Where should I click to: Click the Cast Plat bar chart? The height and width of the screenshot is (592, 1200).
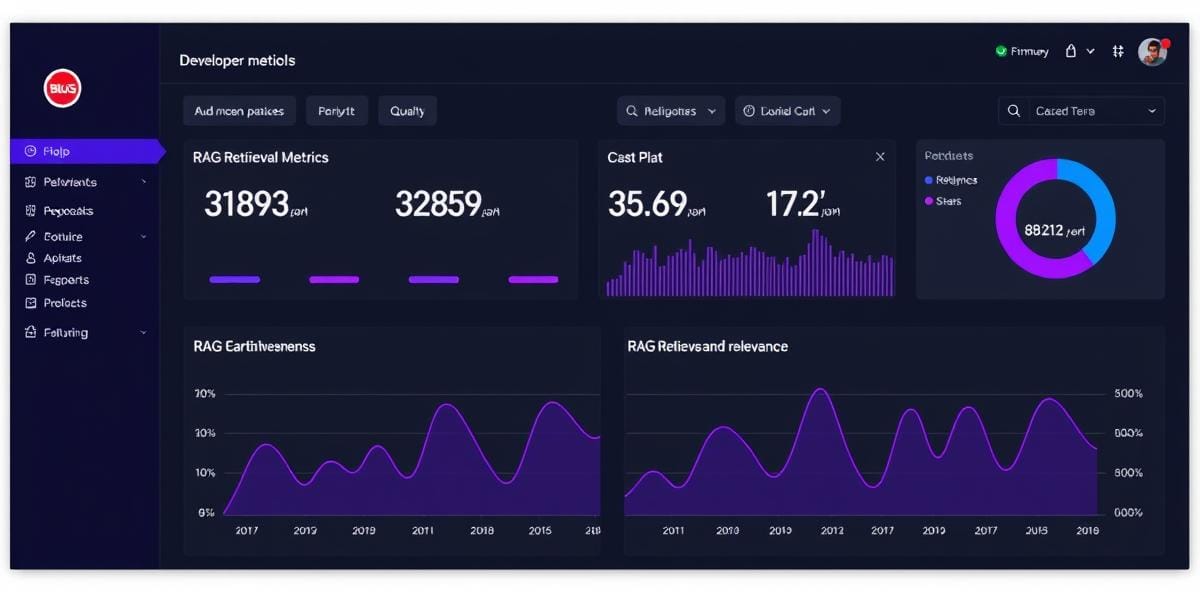click(750, 263)
